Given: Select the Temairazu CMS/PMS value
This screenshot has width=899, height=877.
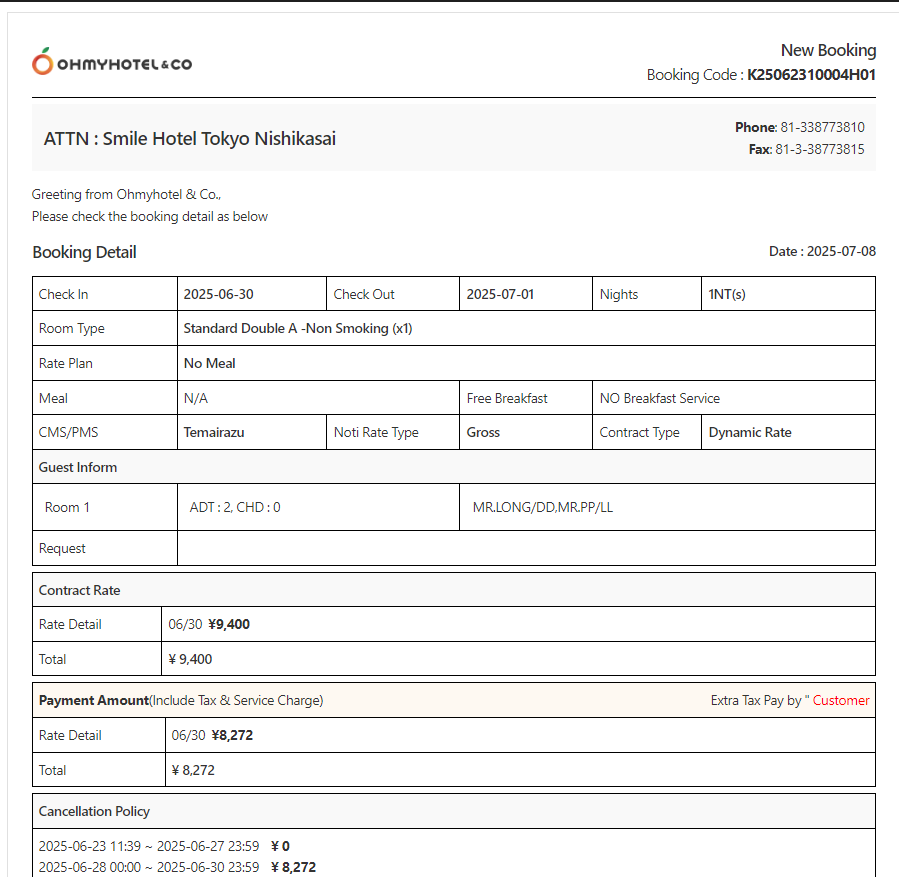Looking at the screenshot, I should point(214,433).
